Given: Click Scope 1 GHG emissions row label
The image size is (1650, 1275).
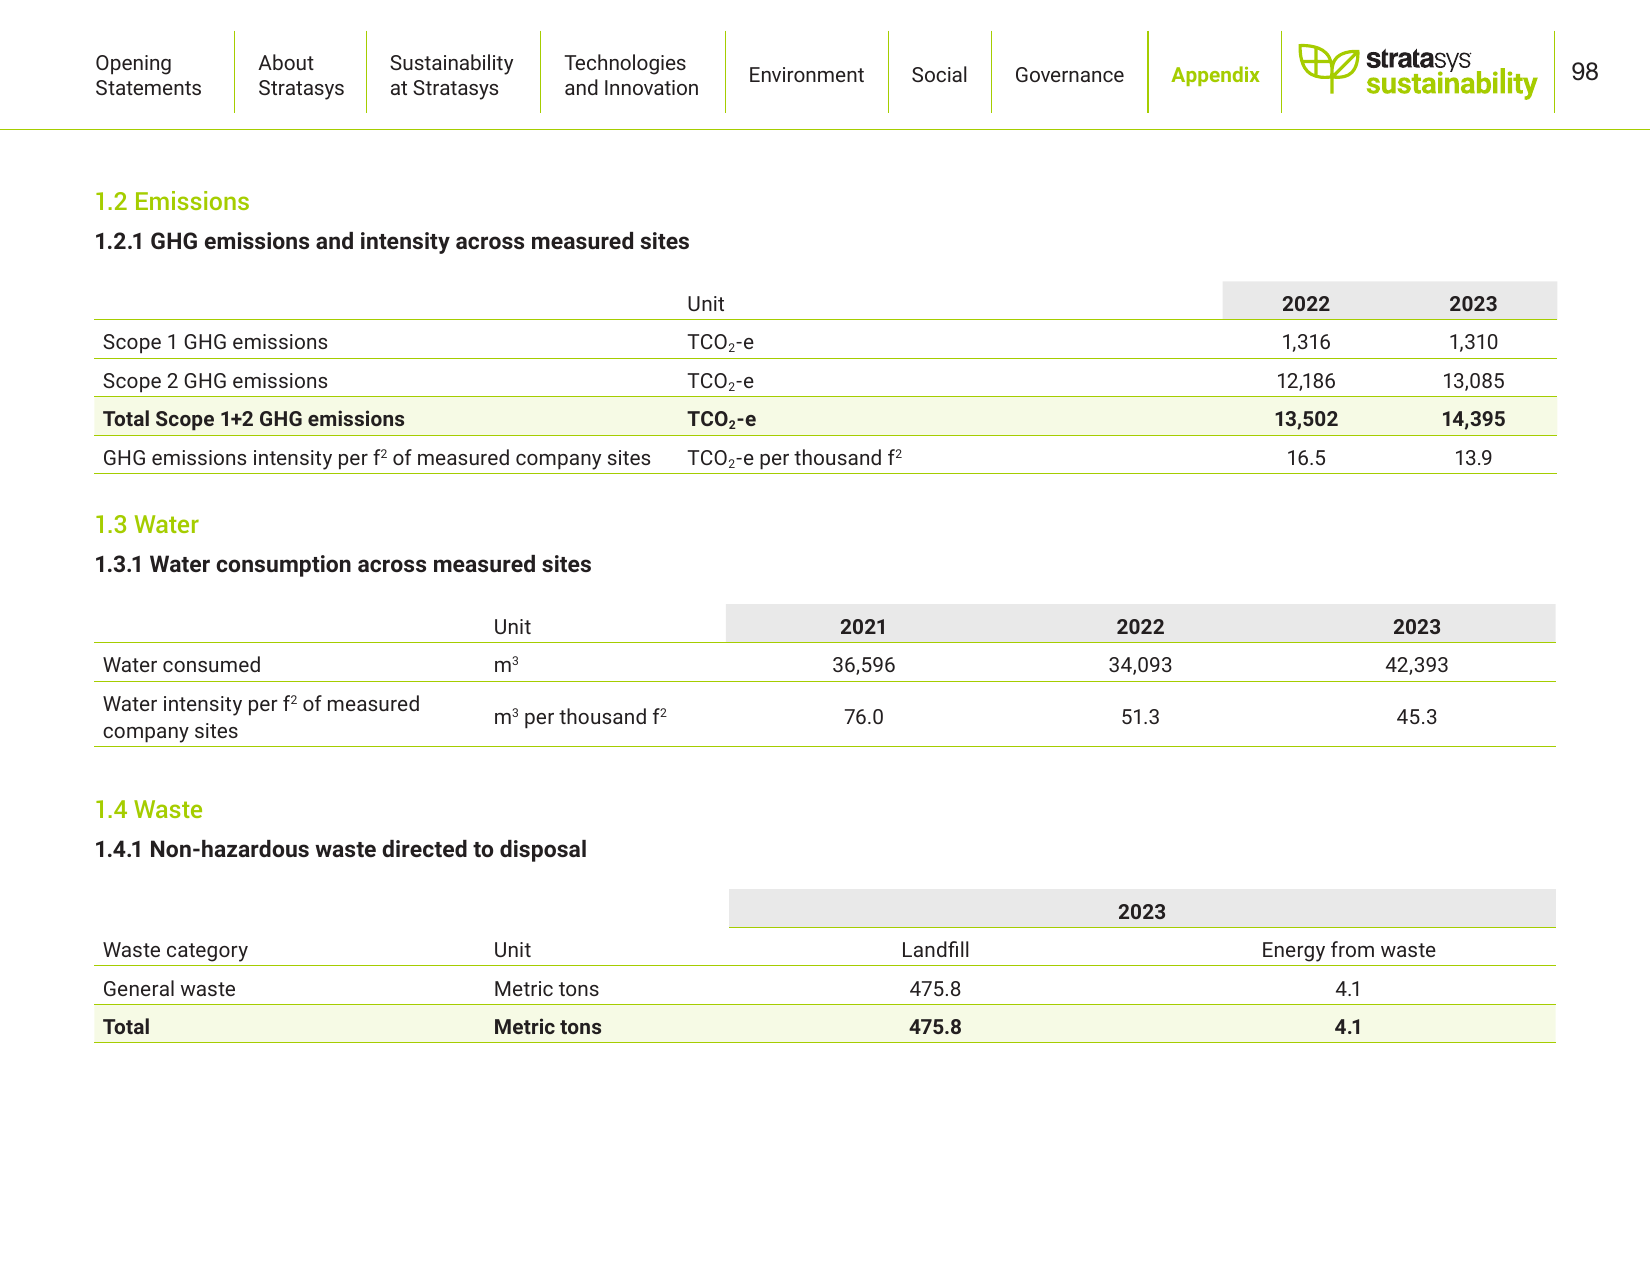Looking at the screenshot, I should [215, 342].
